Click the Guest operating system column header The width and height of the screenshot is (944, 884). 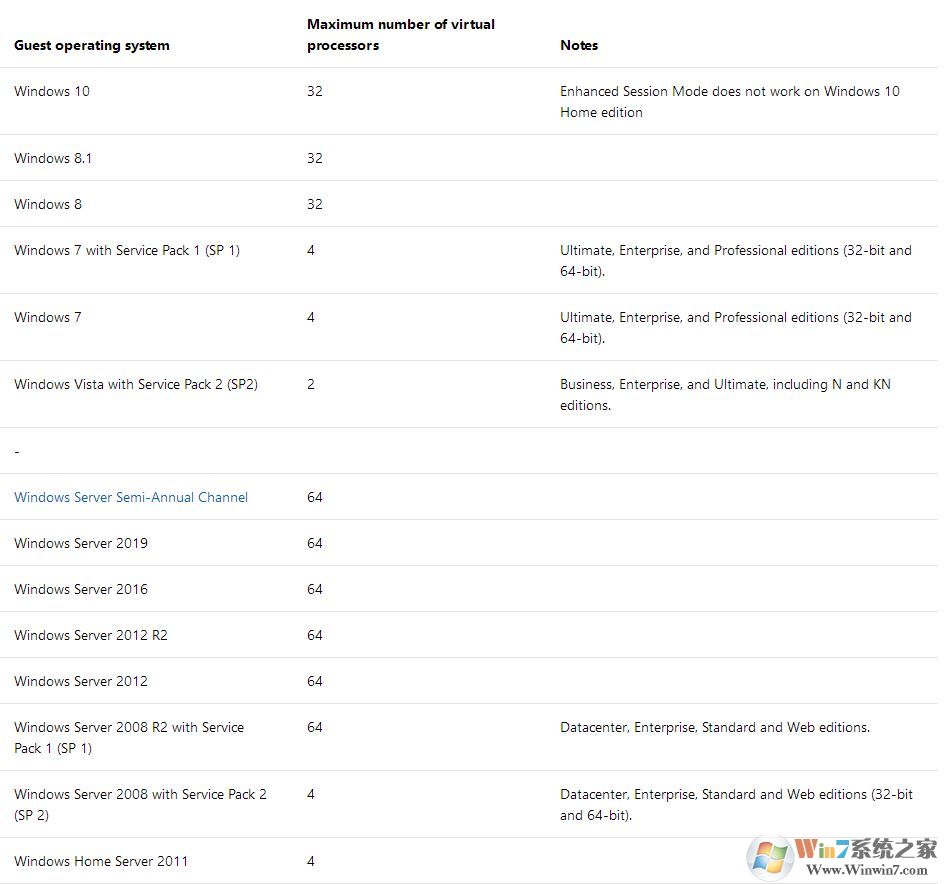(x=92, y=45)
